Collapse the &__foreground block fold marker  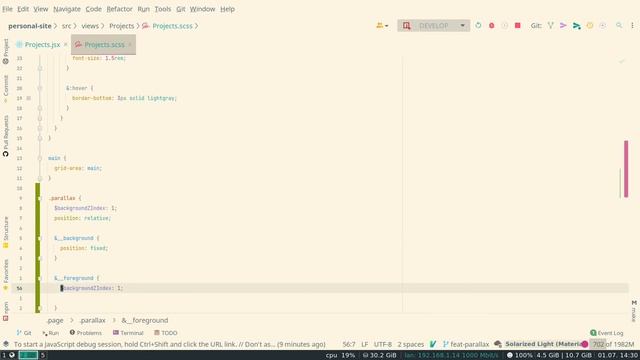tap(40, 278)
